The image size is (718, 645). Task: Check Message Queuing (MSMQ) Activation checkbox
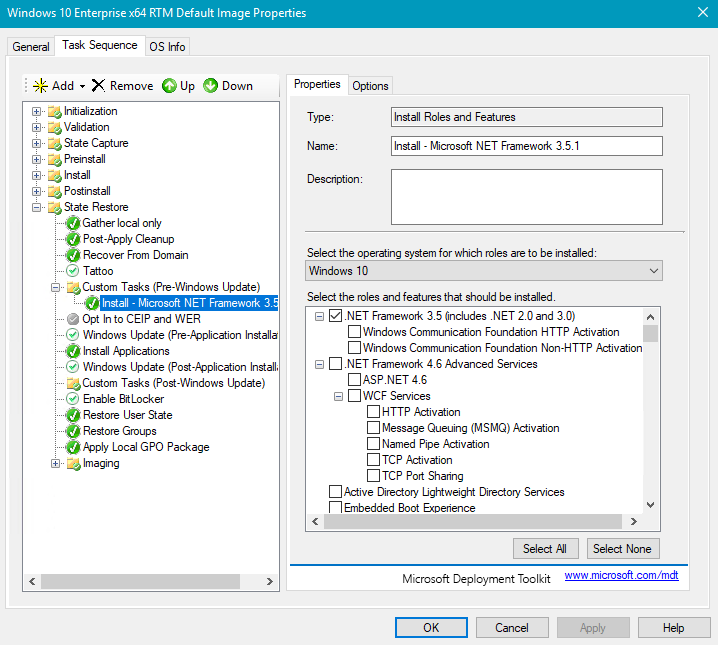(x=374, y=428)
